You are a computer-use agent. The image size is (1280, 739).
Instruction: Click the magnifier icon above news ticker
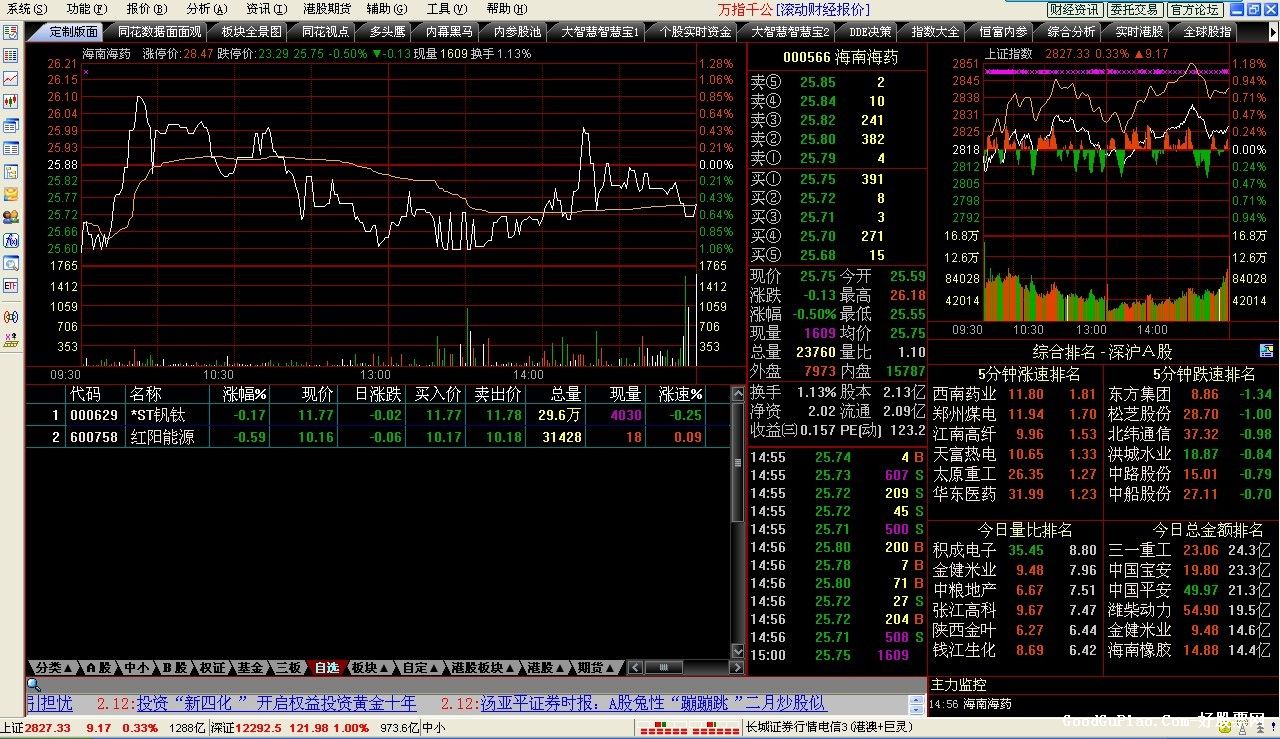tap(33, 684)
